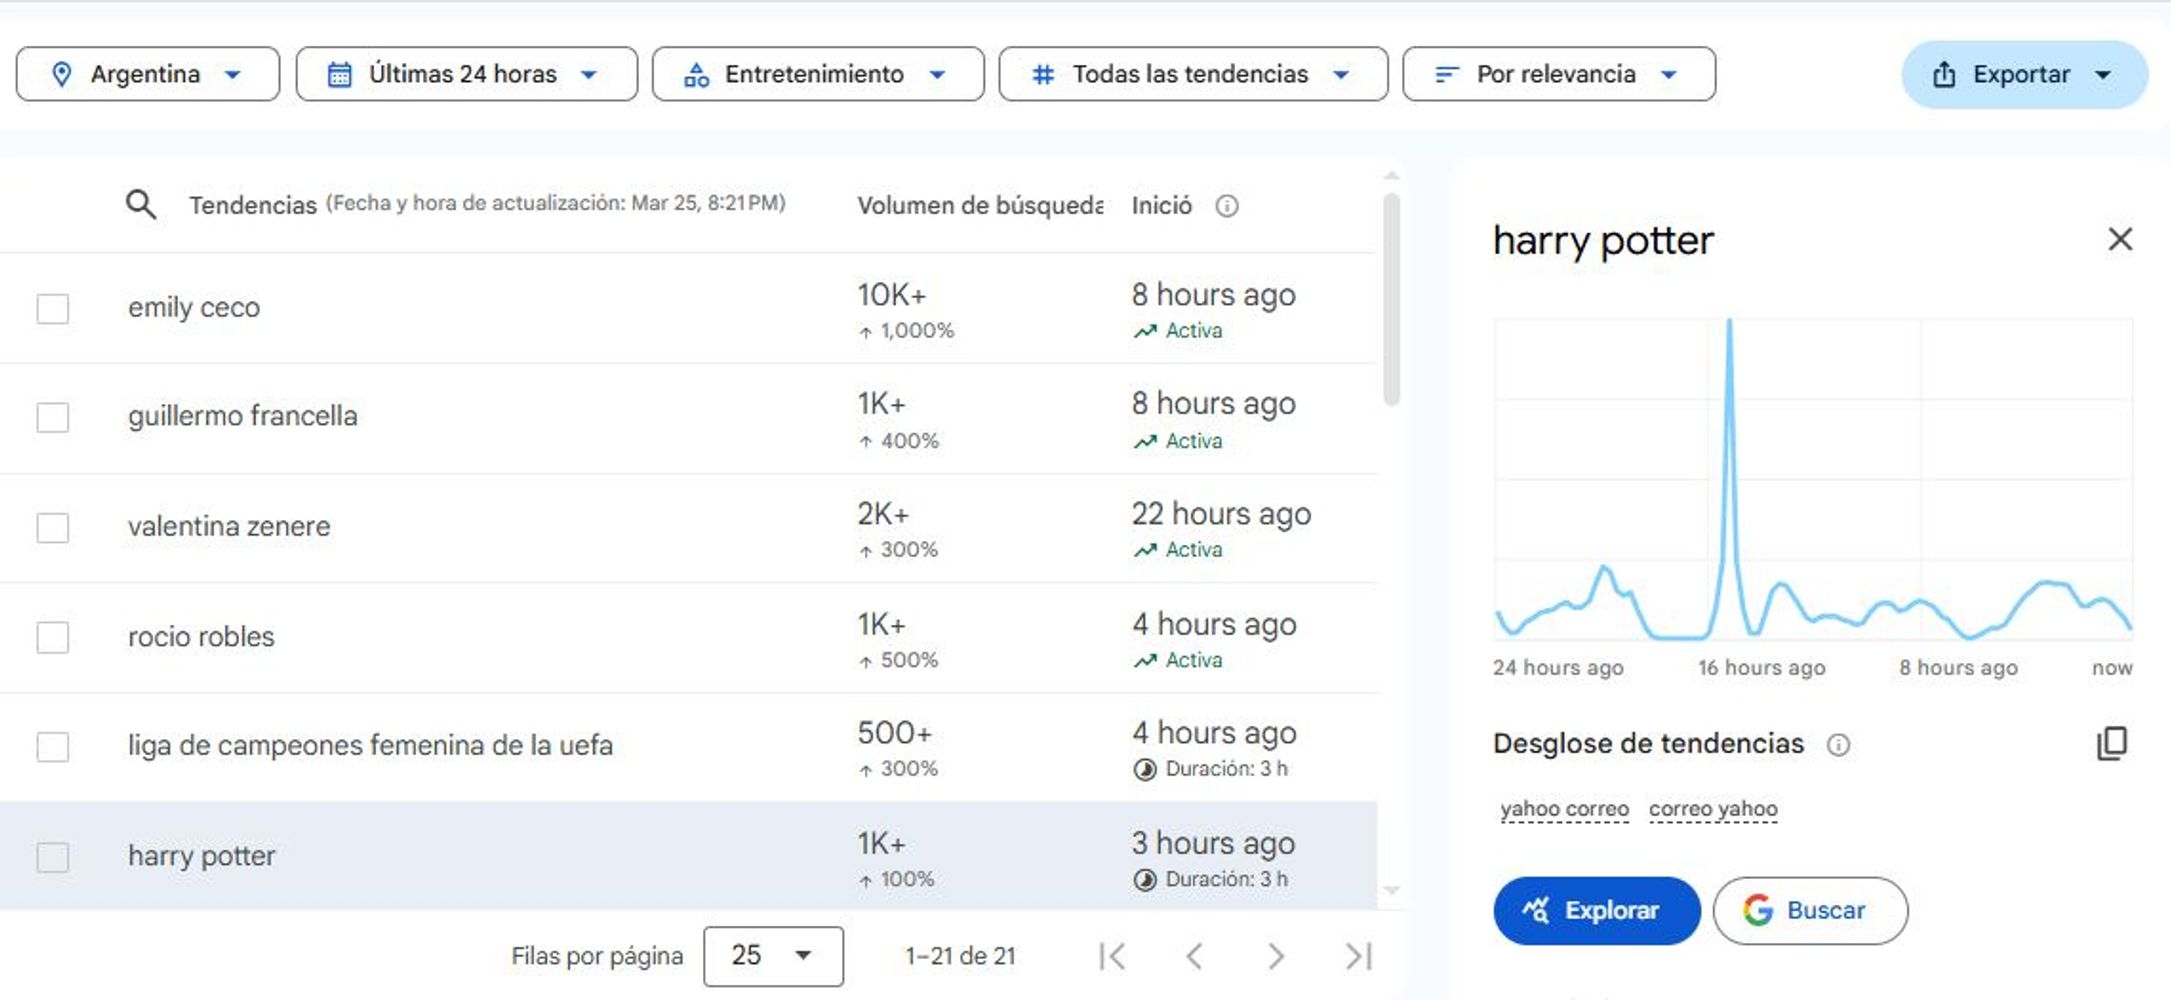This screenshot has height=1000, width=2171.
Task: Select the rocio robles trend name
Action: pos(201,637)
